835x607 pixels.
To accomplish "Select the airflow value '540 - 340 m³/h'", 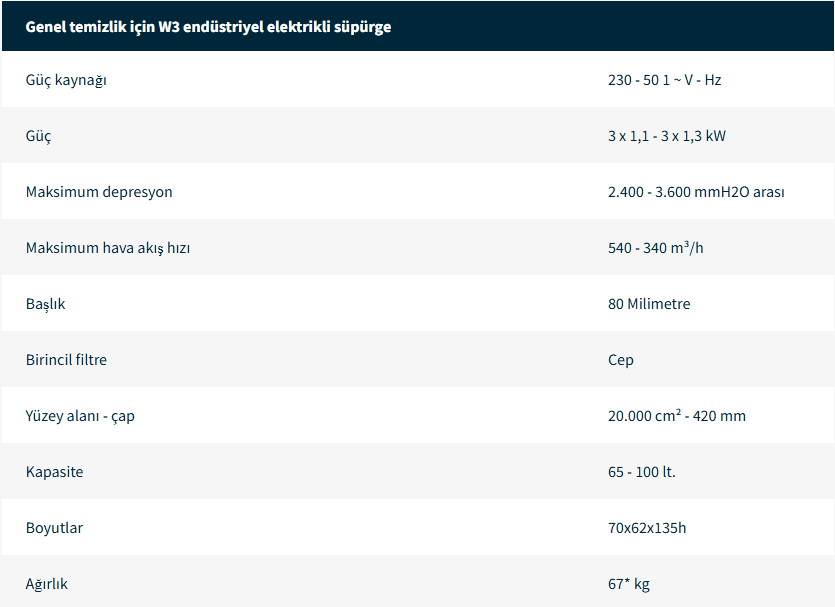I will coord(655,248).
